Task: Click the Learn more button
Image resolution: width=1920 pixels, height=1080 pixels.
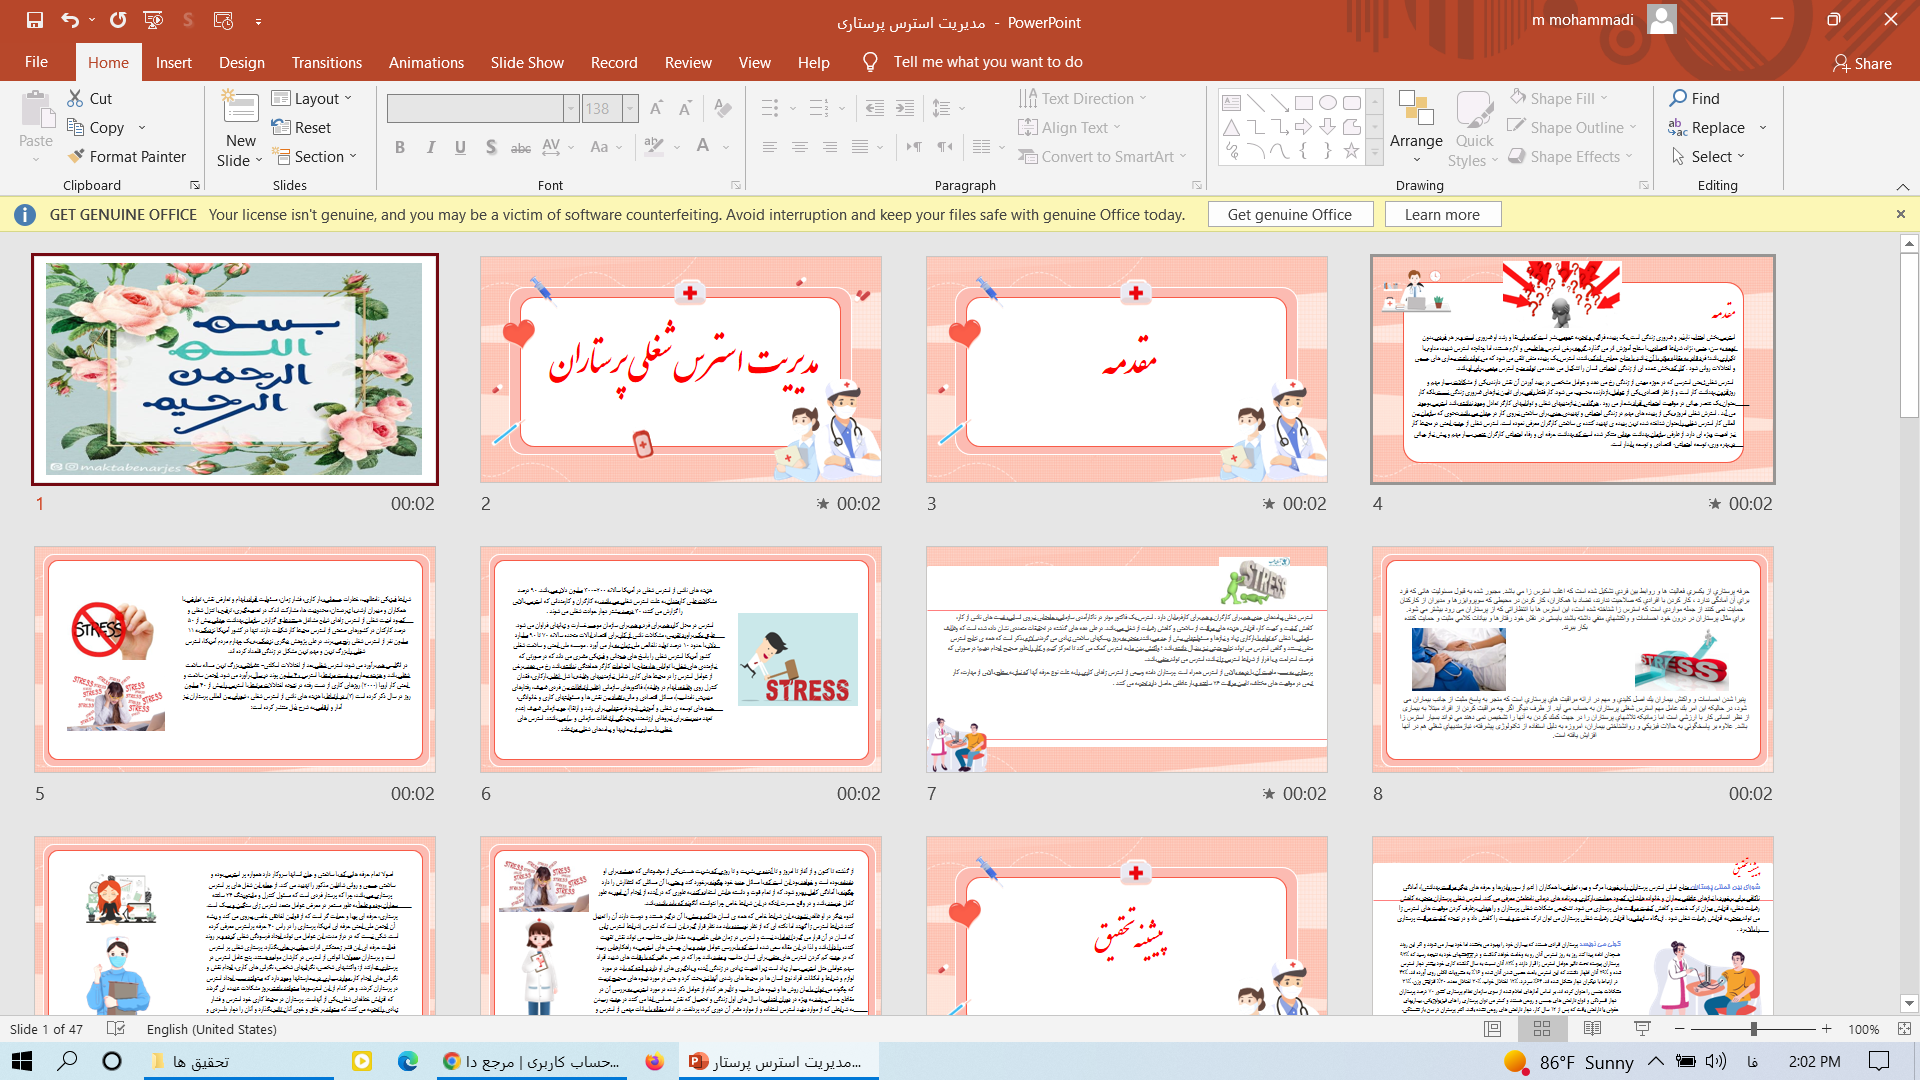Action: tap(1441, 214)
